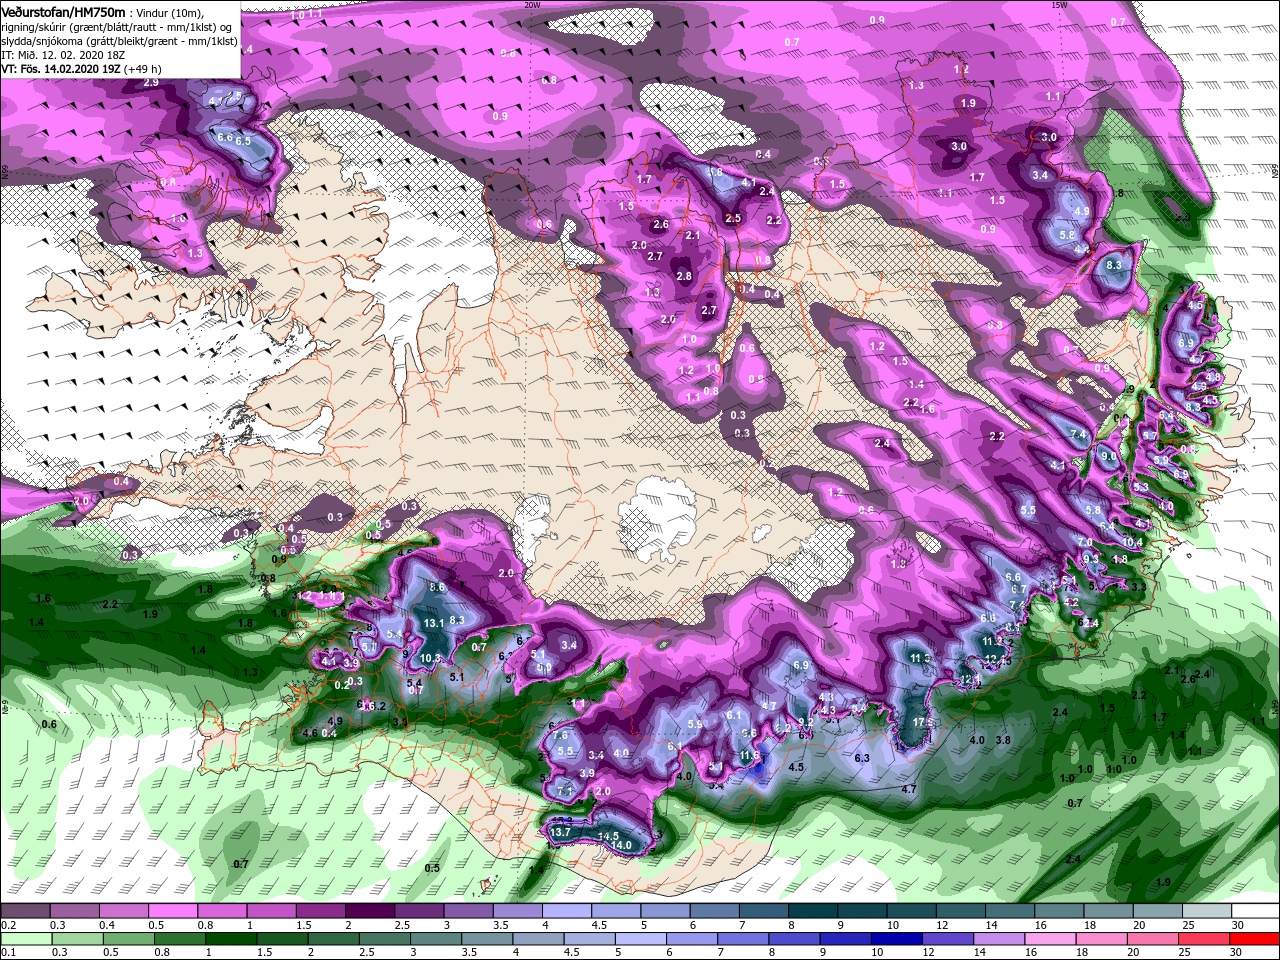Pick the light pink 16–18 rain legend swatch

click(x=1048, y=939)
